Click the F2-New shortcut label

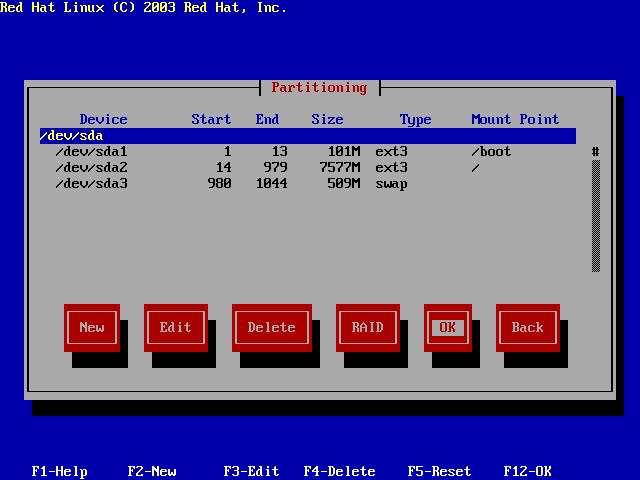(152, 471)
